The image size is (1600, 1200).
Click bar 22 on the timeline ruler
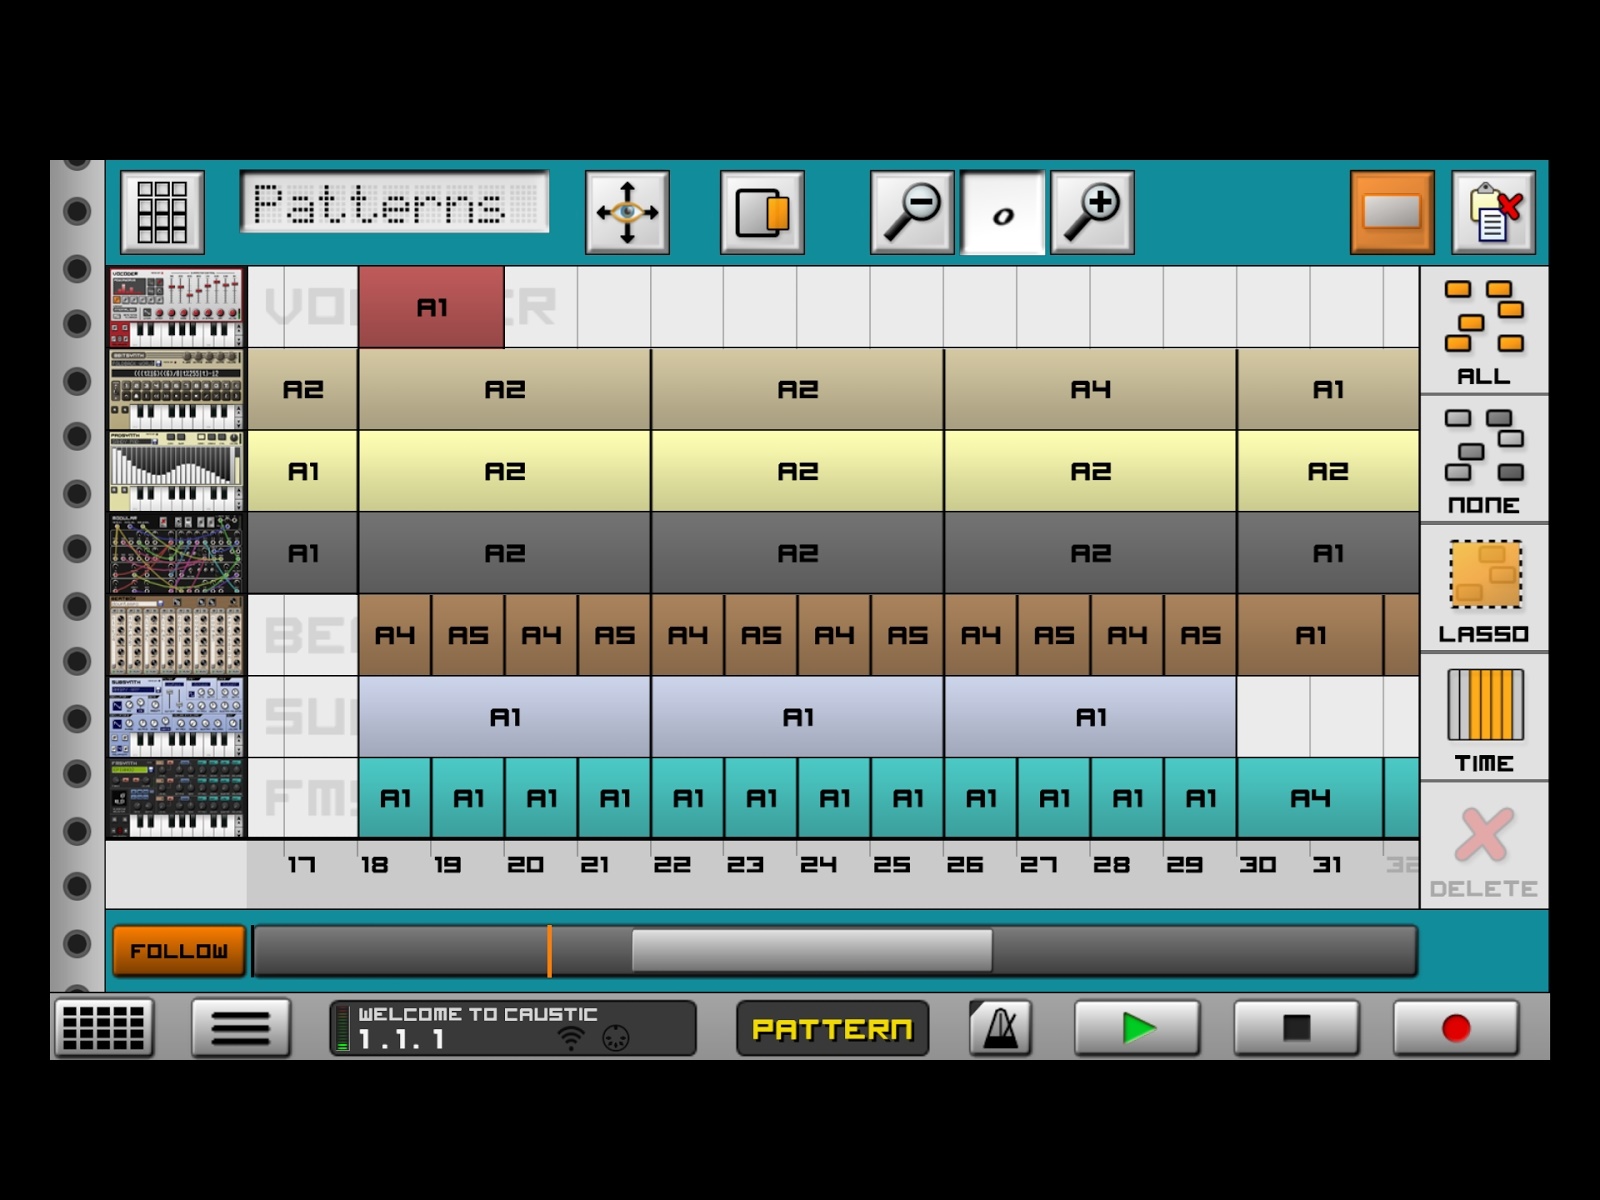(672, 865)
